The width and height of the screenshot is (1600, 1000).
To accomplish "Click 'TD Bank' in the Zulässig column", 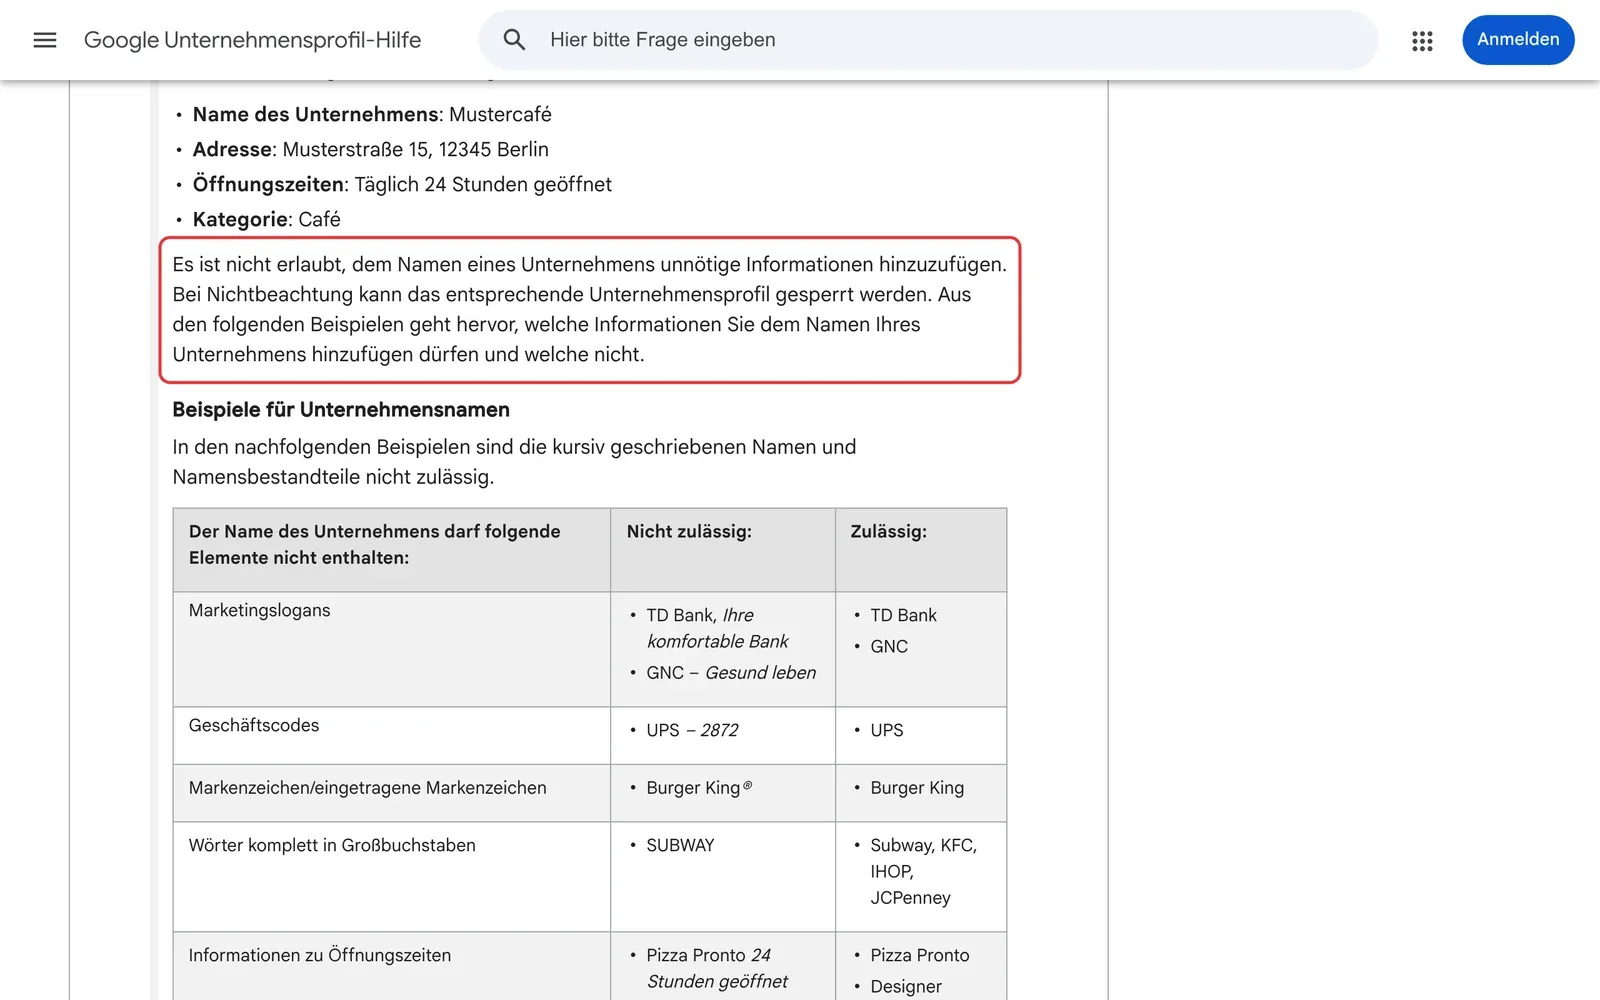I will coord(903,615).
